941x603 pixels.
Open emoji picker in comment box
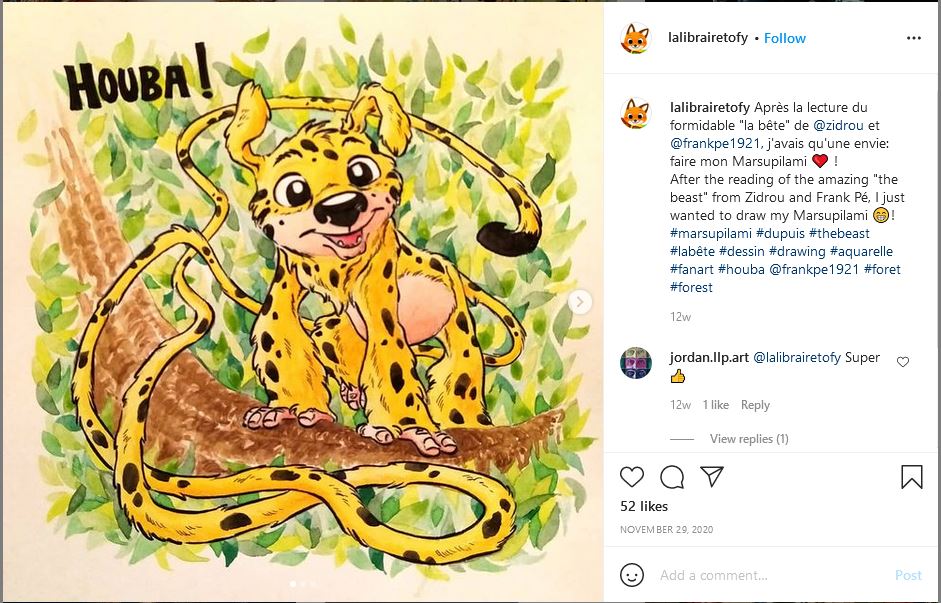[632, 575]
